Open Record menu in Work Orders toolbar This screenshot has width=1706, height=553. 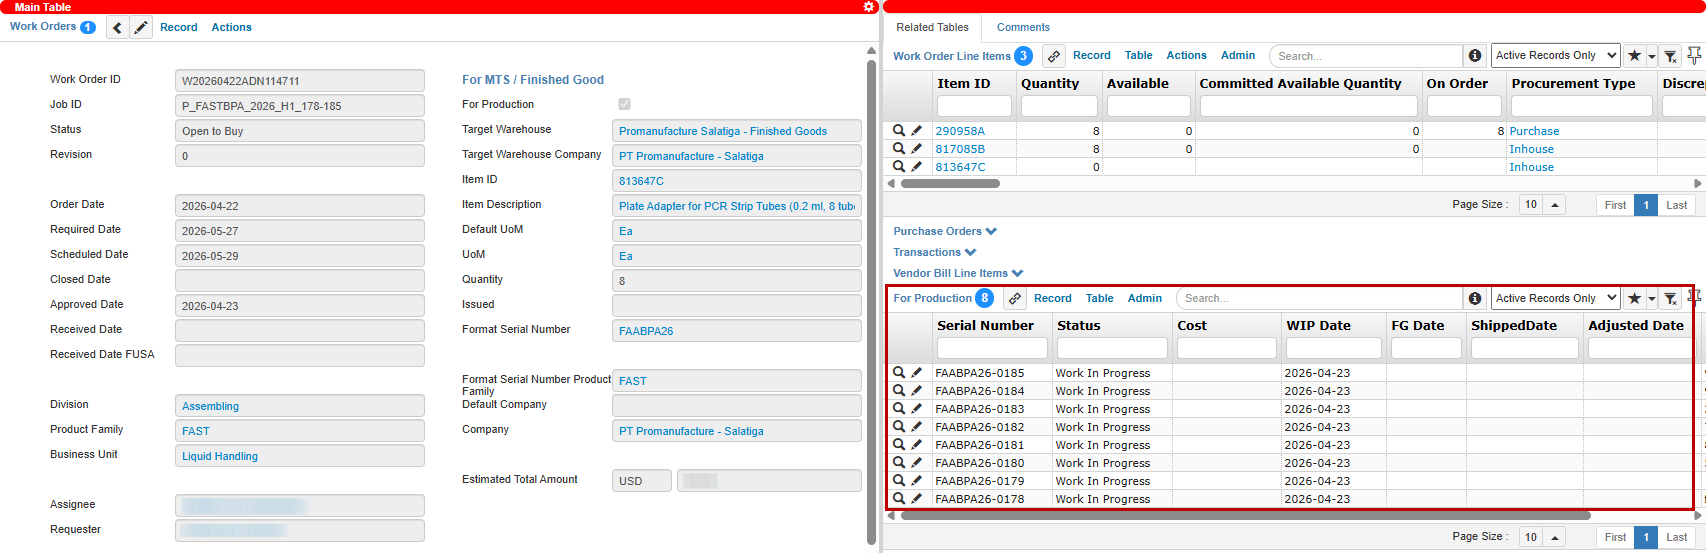(x=179, y=28)
